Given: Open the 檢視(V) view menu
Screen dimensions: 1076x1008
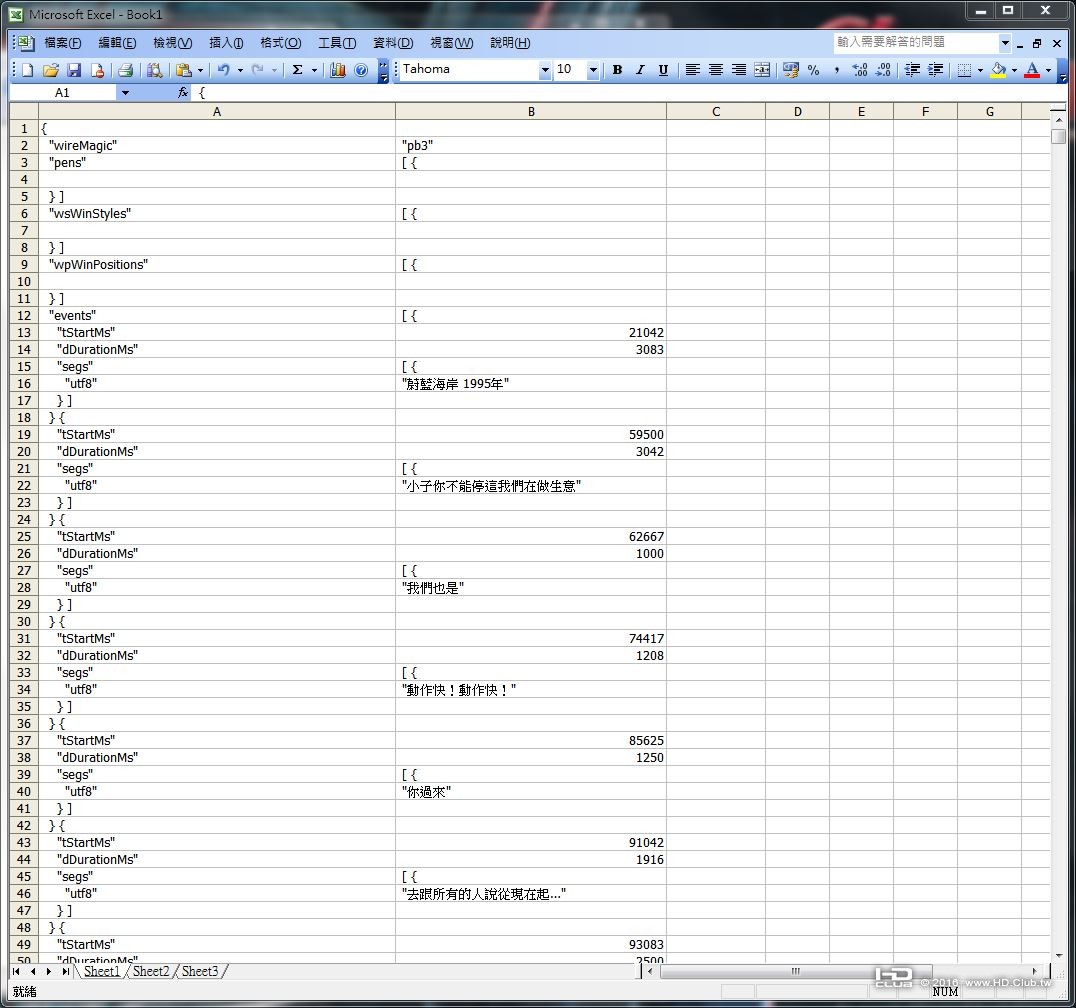Looking at the screenshot, I should 172,43.
